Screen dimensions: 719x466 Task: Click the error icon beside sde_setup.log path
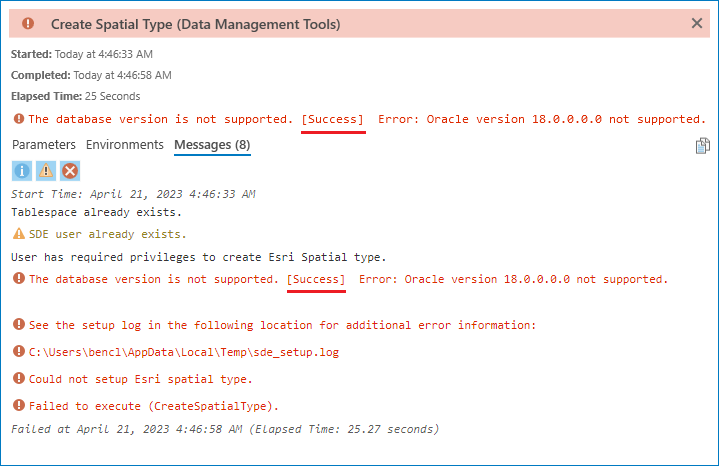[x=18, y=352]
